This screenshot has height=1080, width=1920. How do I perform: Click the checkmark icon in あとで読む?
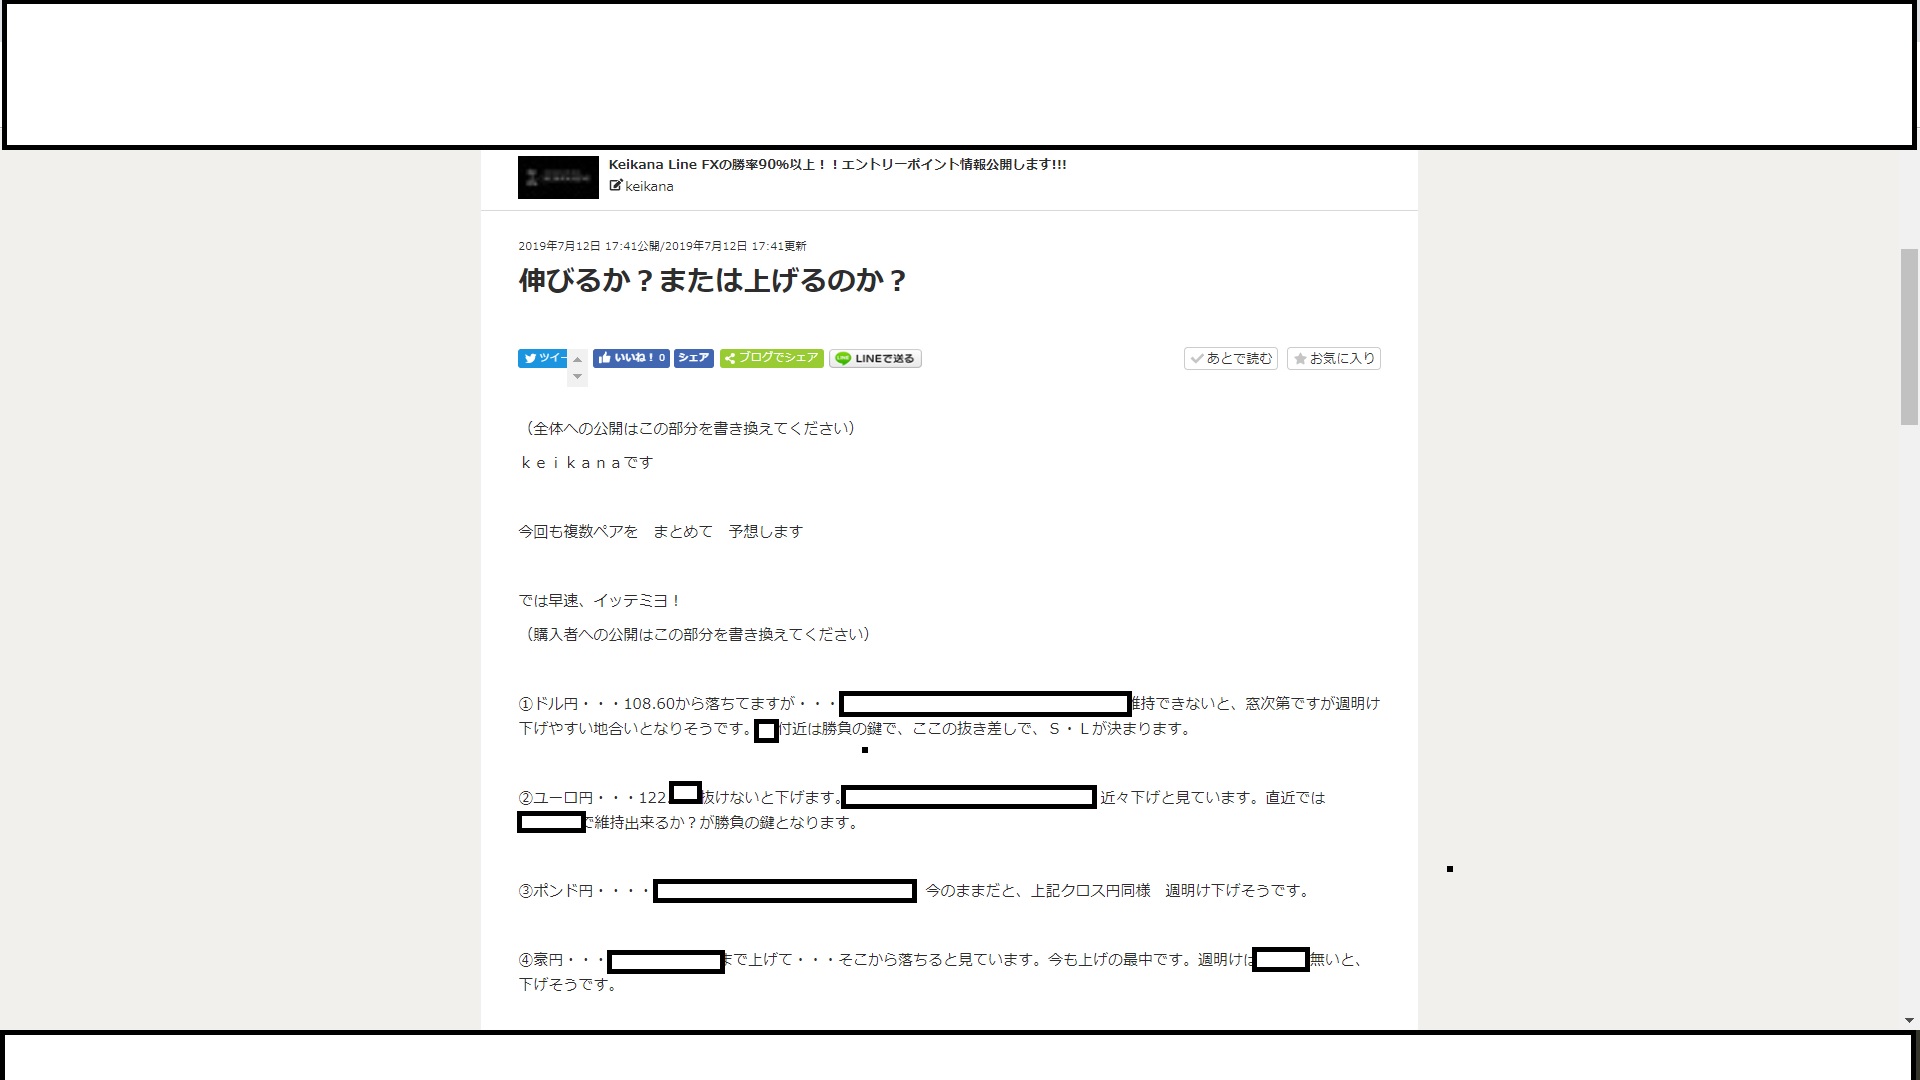(x=1196, y=358)
